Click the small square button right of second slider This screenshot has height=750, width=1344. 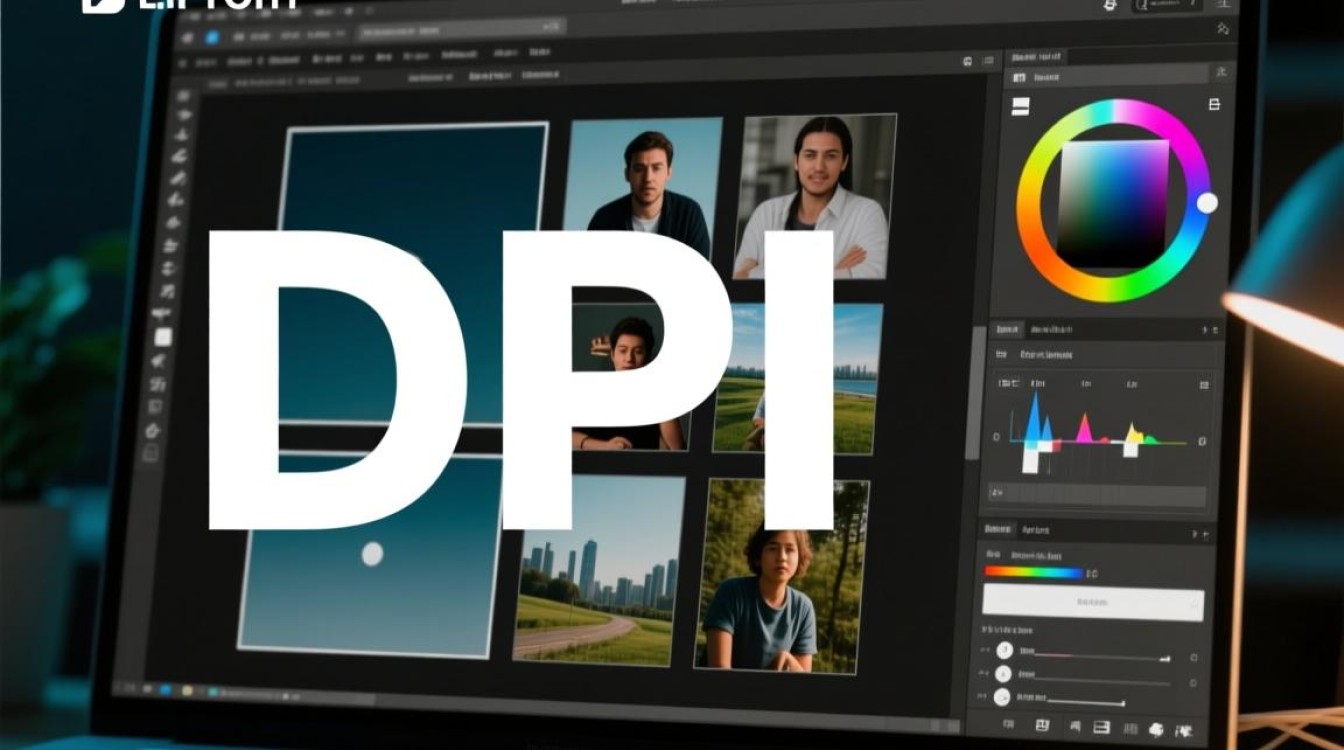(1193, 683)
